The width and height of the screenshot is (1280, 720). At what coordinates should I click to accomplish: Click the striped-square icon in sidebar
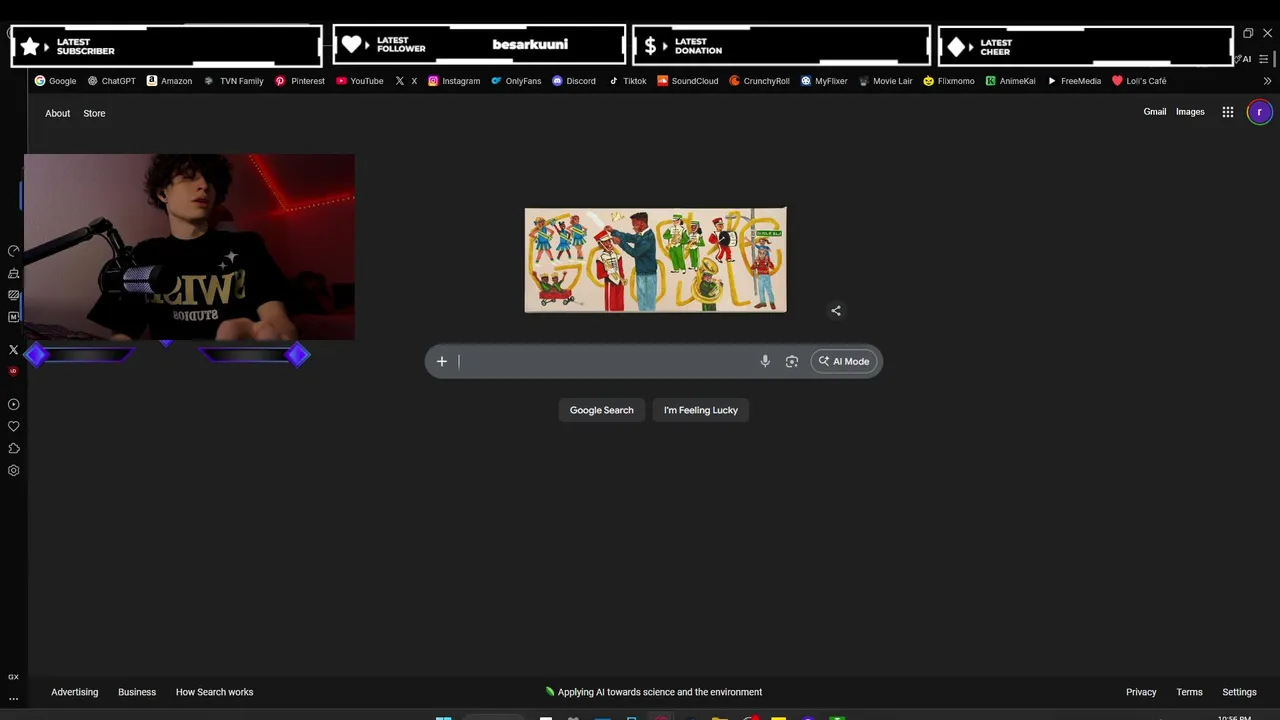pos(13,295)
